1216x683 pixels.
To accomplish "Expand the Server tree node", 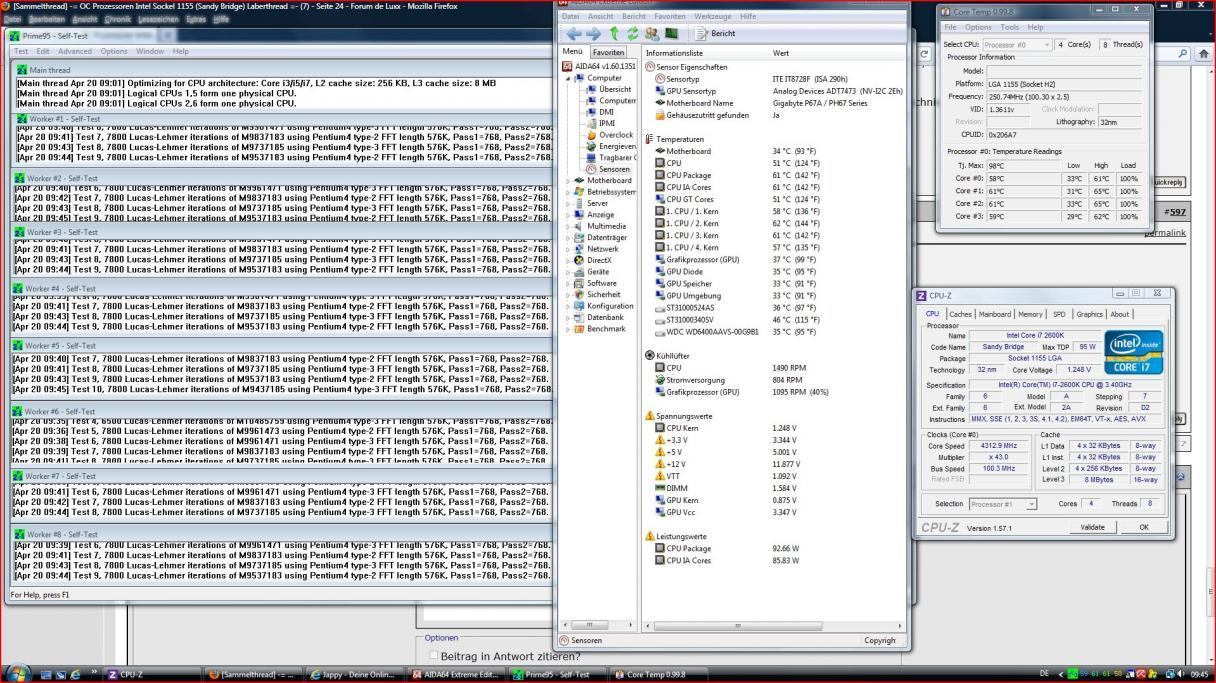I will [568, 203].
